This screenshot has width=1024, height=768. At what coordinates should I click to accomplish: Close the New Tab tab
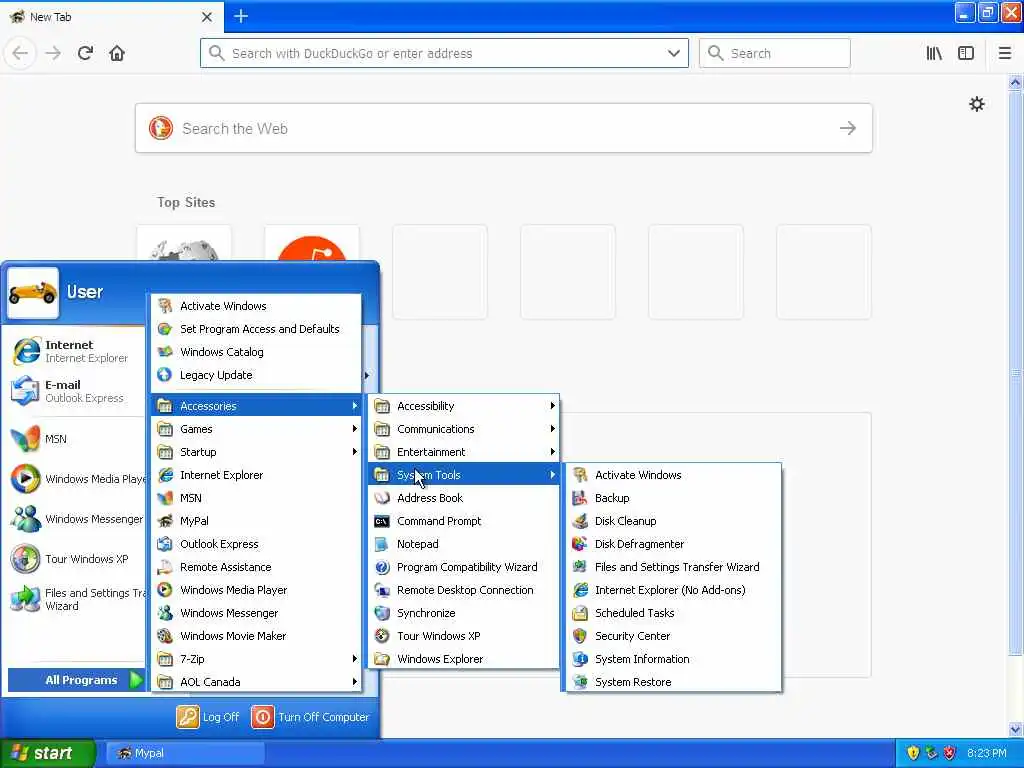pos(207,17)
